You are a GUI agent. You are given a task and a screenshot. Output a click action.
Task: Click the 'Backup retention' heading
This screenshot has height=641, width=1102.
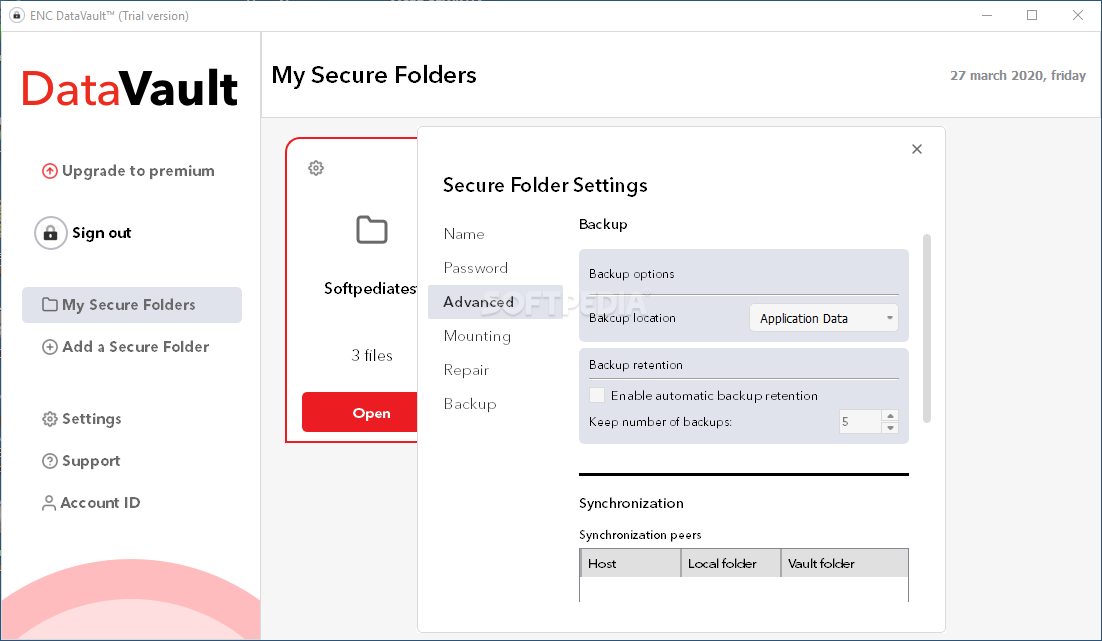[636, 365]
